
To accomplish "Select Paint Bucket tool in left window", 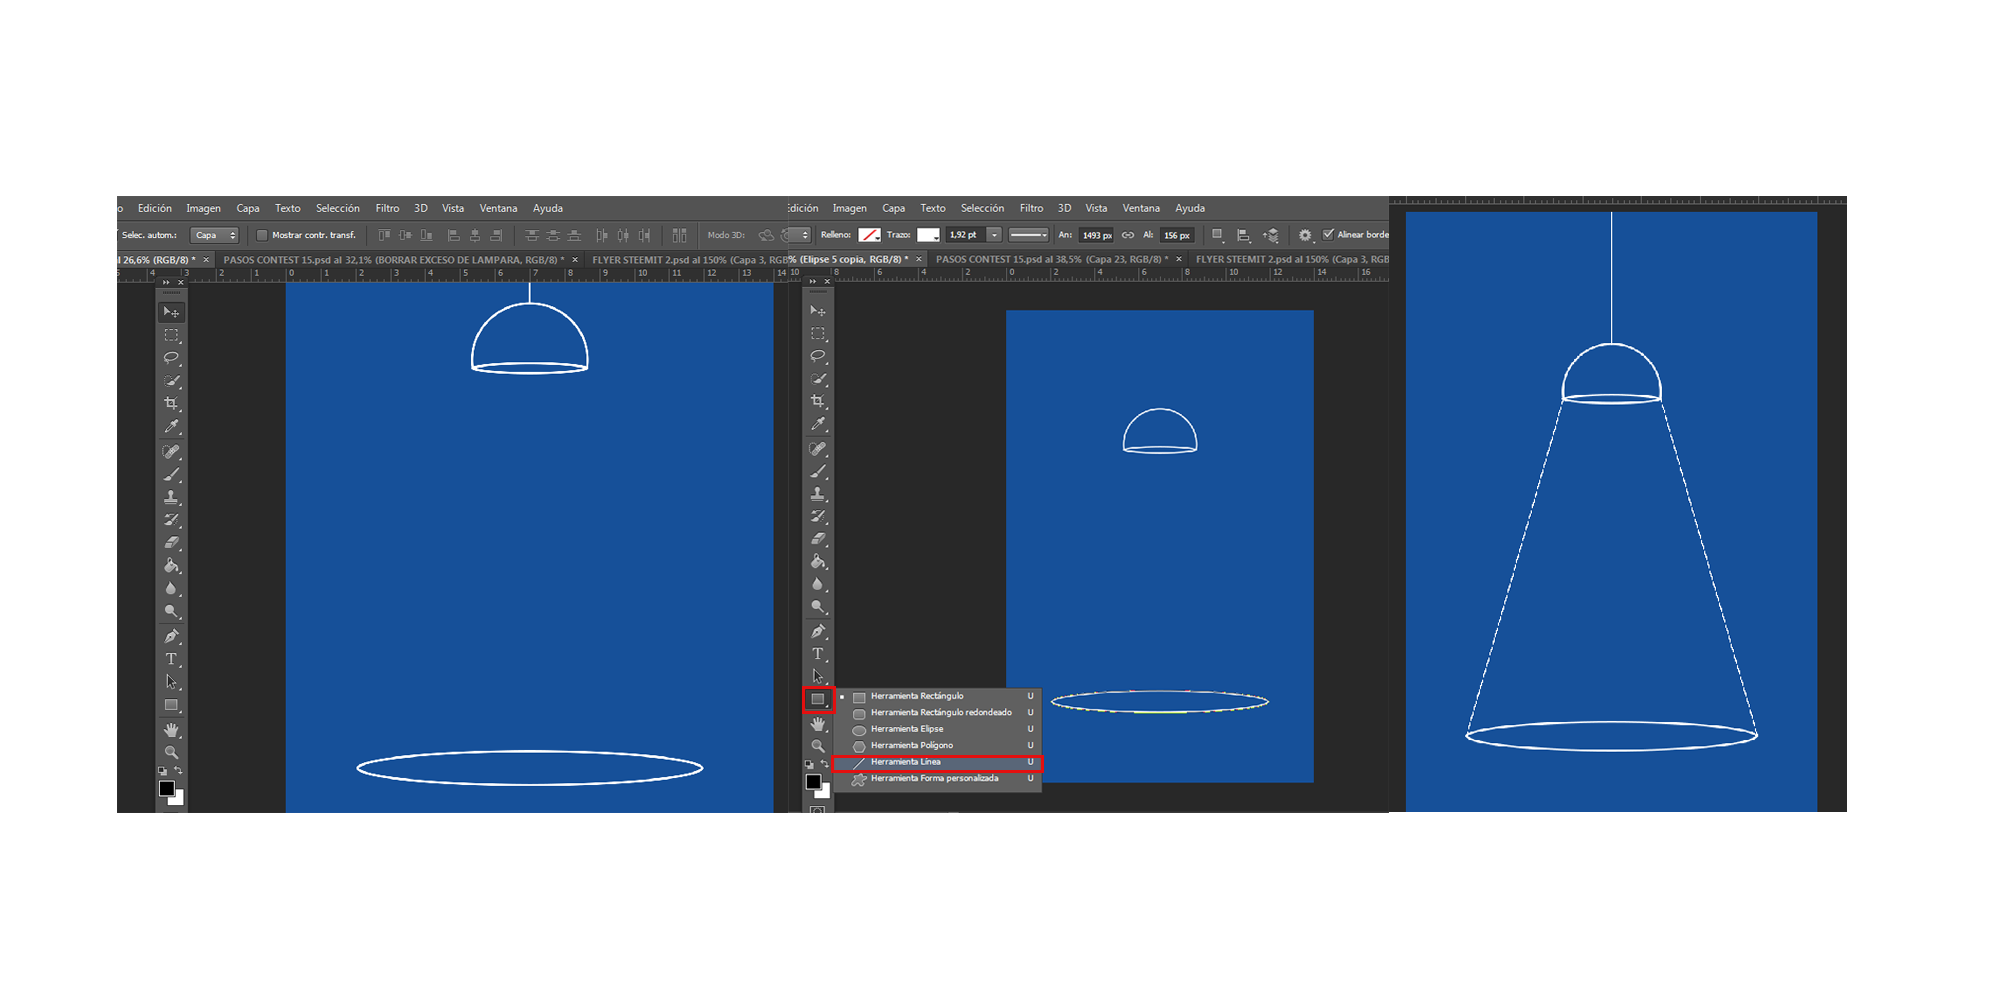I will (x=171, y=566).
